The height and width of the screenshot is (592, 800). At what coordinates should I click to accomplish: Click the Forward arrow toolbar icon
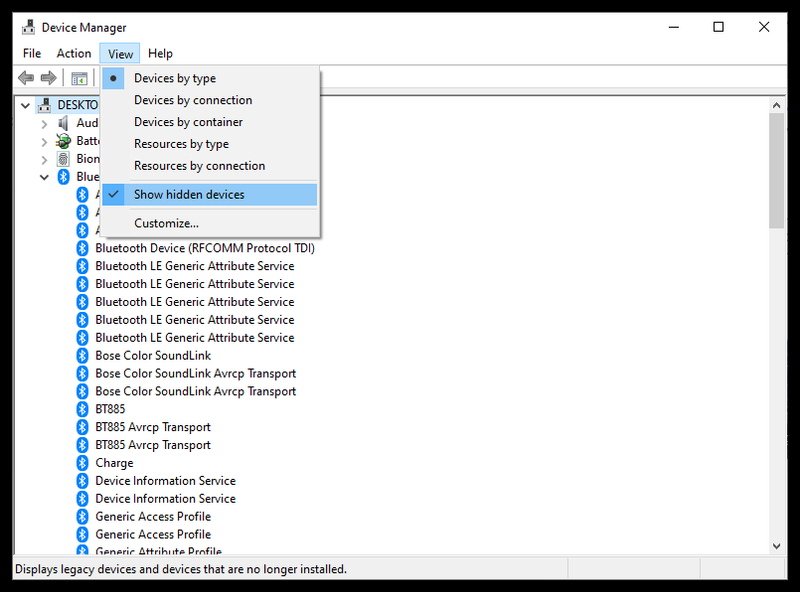(x=48, y=78)
